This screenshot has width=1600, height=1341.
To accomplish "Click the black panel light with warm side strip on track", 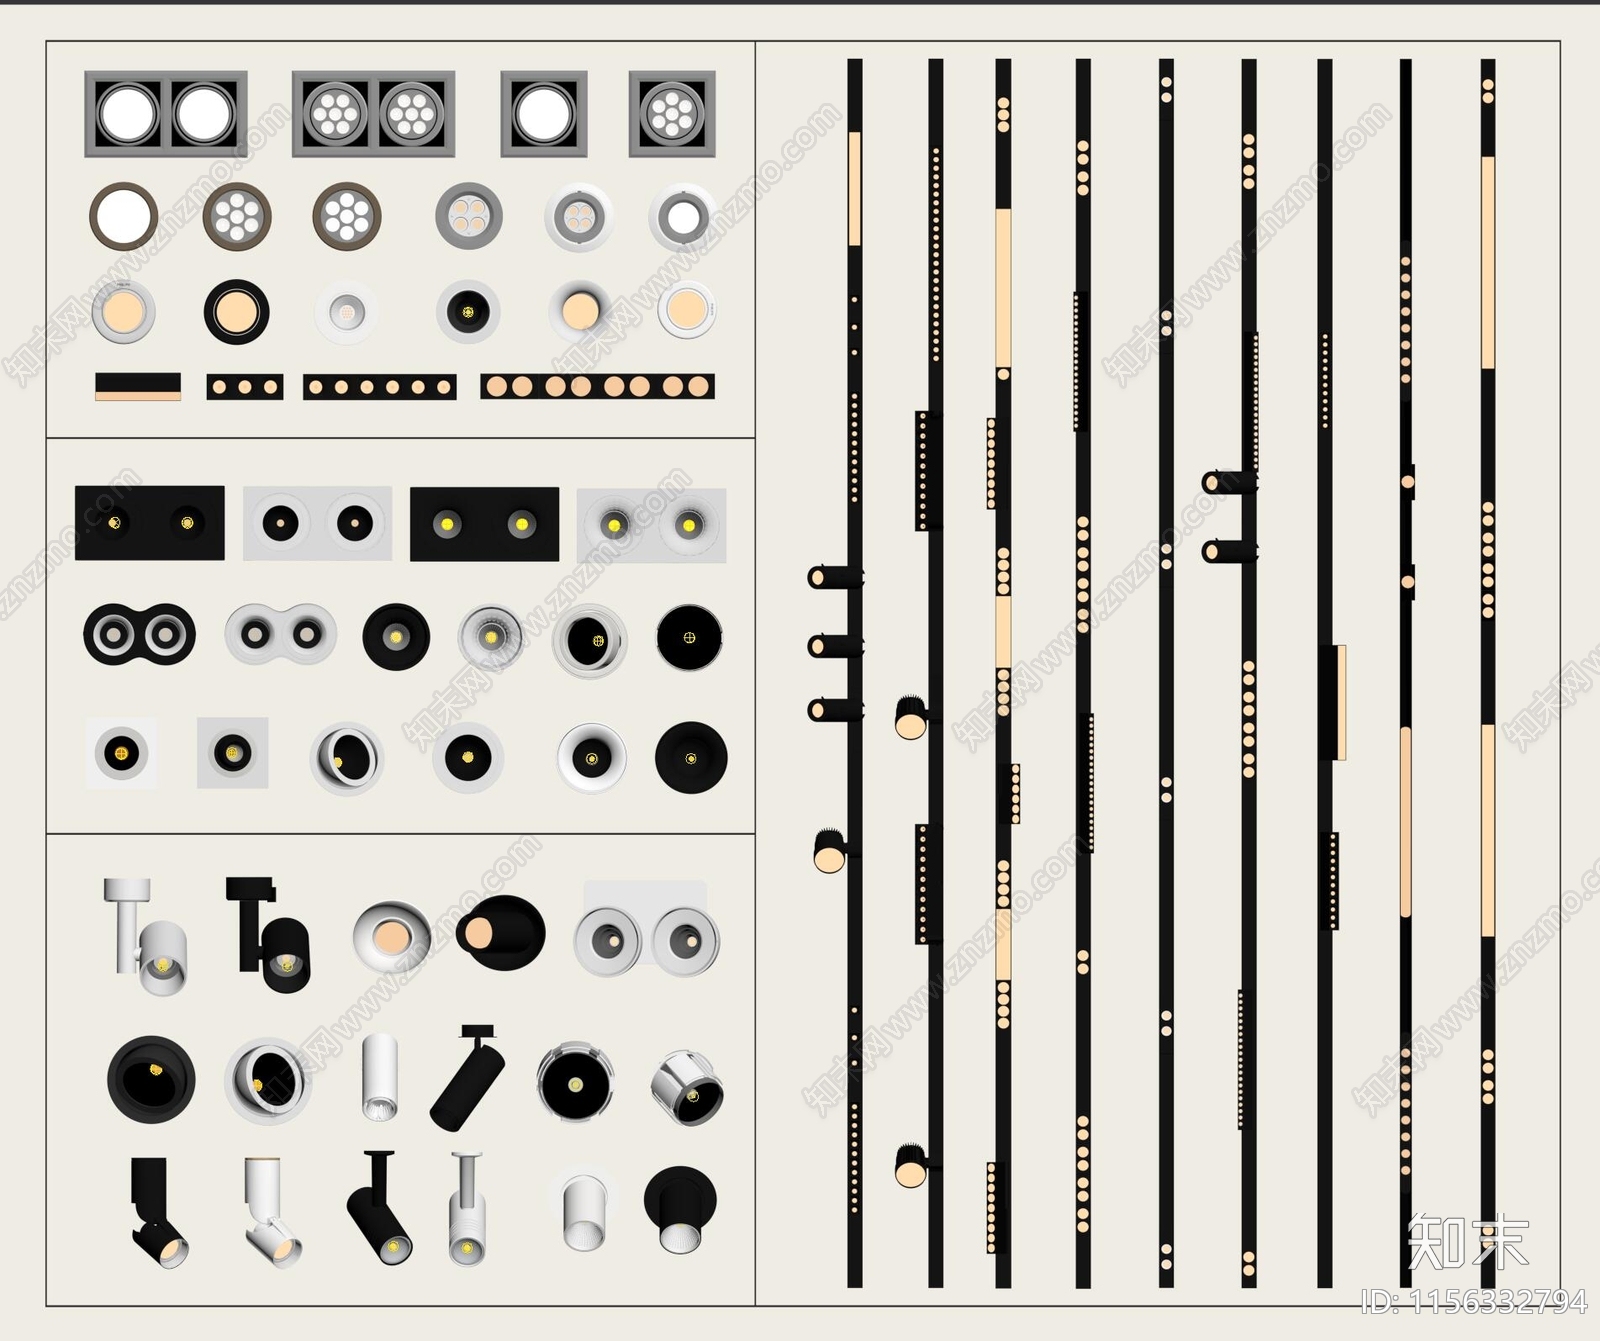I will 1332,702.
